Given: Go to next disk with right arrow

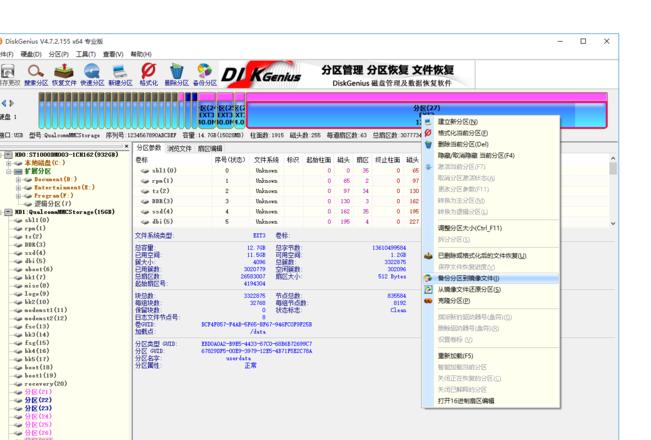Looking at the screenshot, I should [12, 103].
